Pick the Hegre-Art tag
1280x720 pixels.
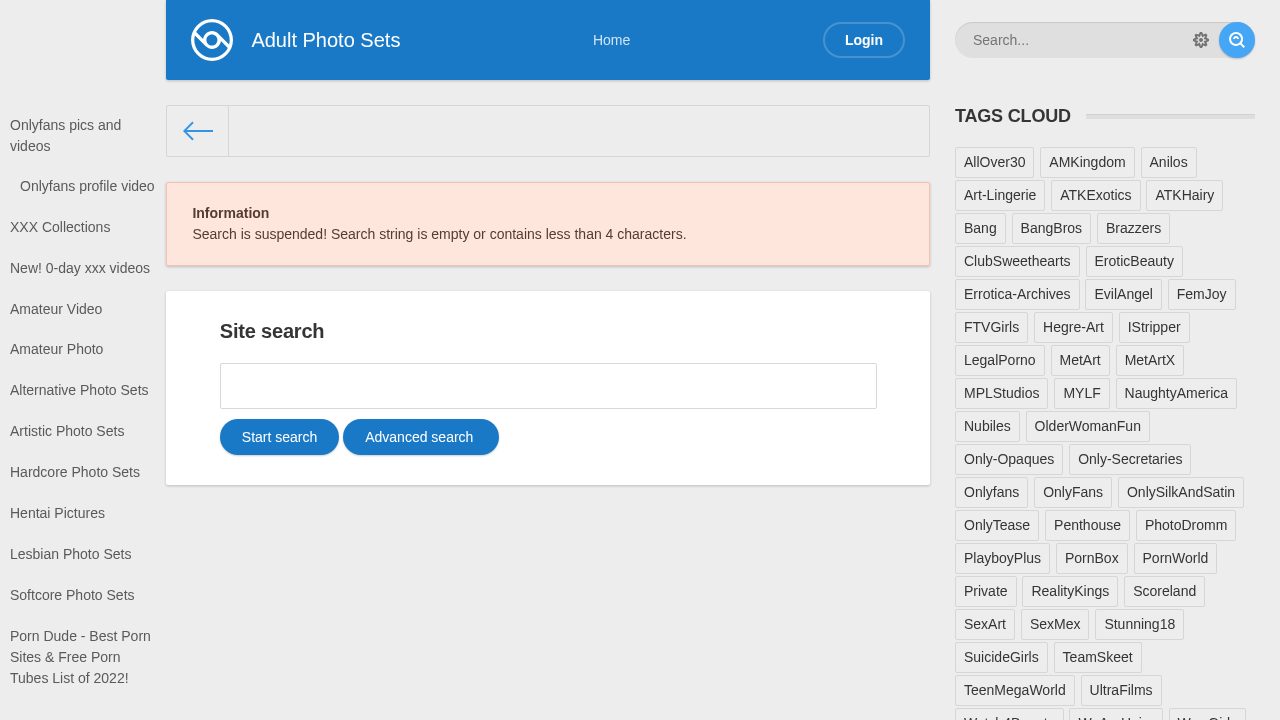[1073, 328]
